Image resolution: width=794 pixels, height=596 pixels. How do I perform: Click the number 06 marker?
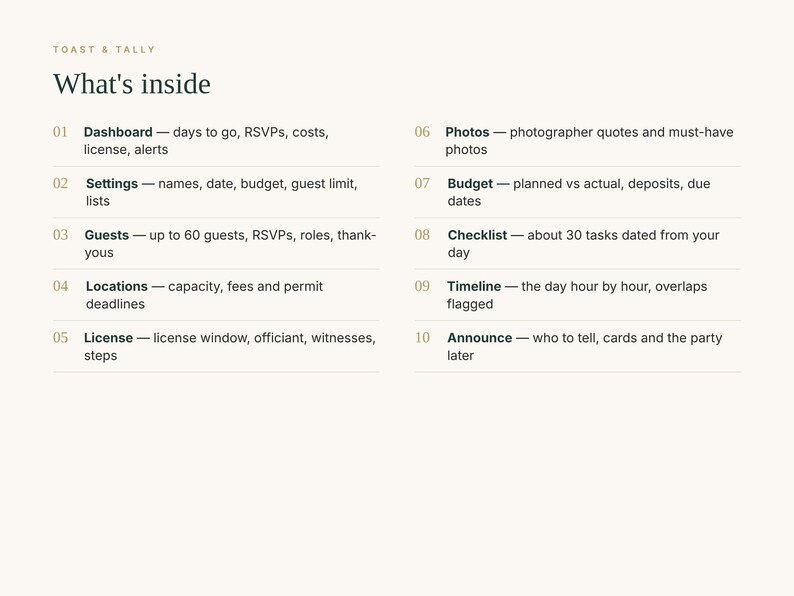click(x=422, y=132)
